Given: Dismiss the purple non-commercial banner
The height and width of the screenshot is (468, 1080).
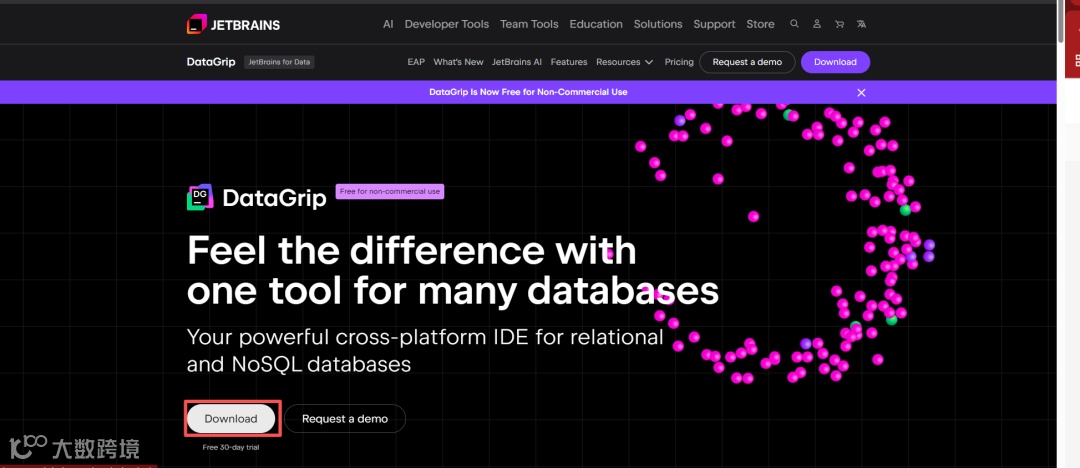Looking at the screenshot, I should coord(861,92).
